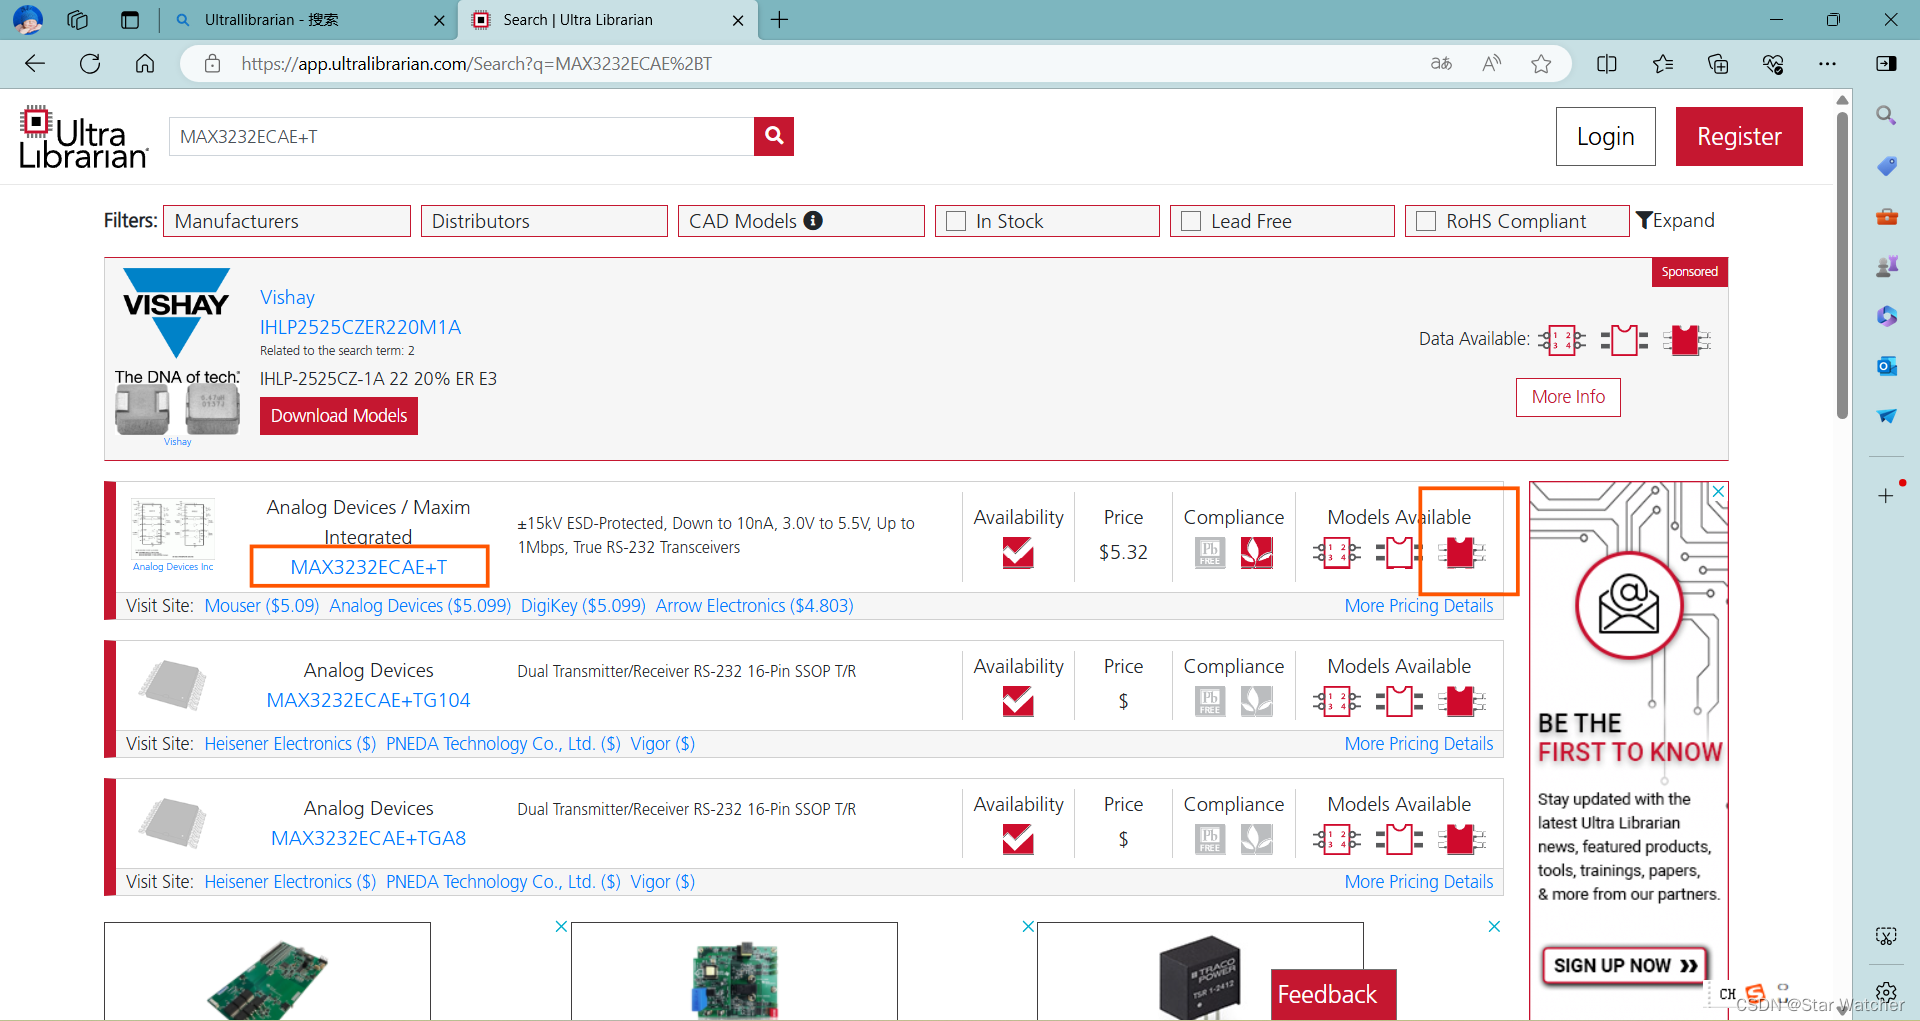Open Distributors filter dropdown
1920x1021 pixels.
pos(544,221)
